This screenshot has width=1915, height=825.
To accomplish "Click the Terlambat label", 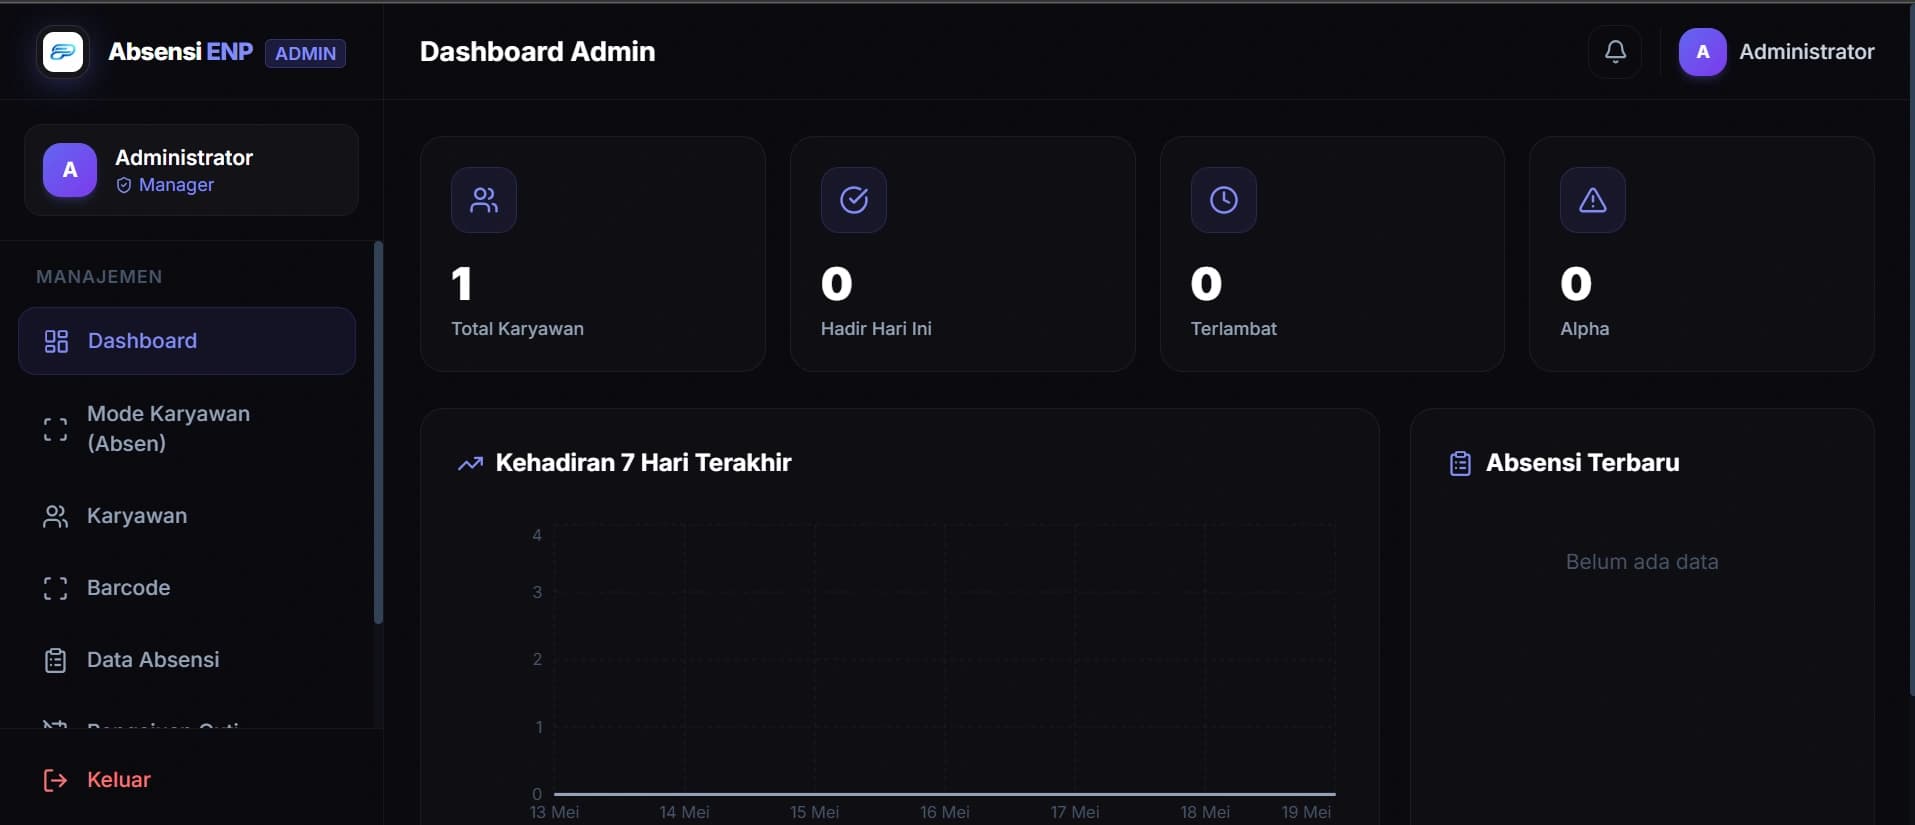I will 1233,329.
